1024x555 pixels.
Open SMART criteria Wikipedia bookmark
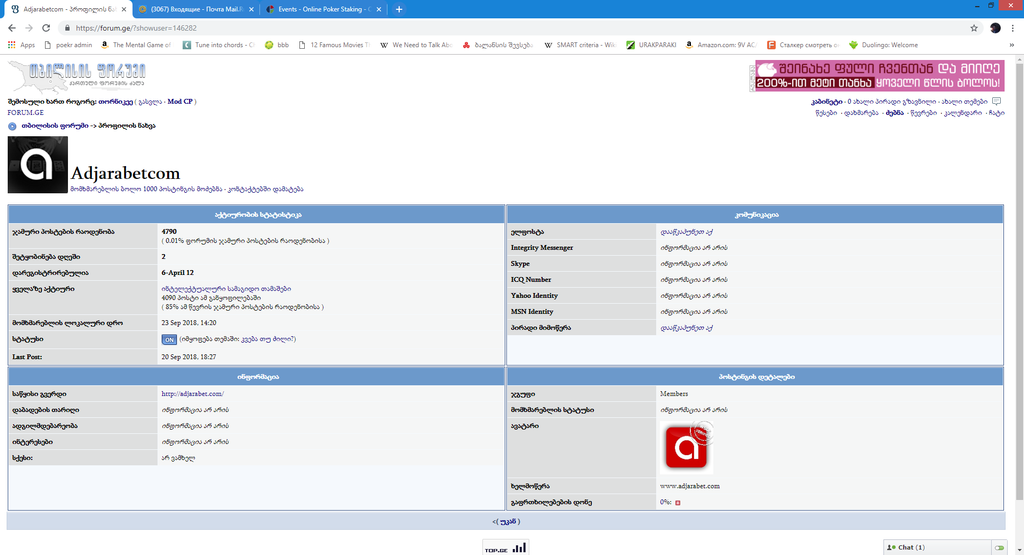point(580,45)
